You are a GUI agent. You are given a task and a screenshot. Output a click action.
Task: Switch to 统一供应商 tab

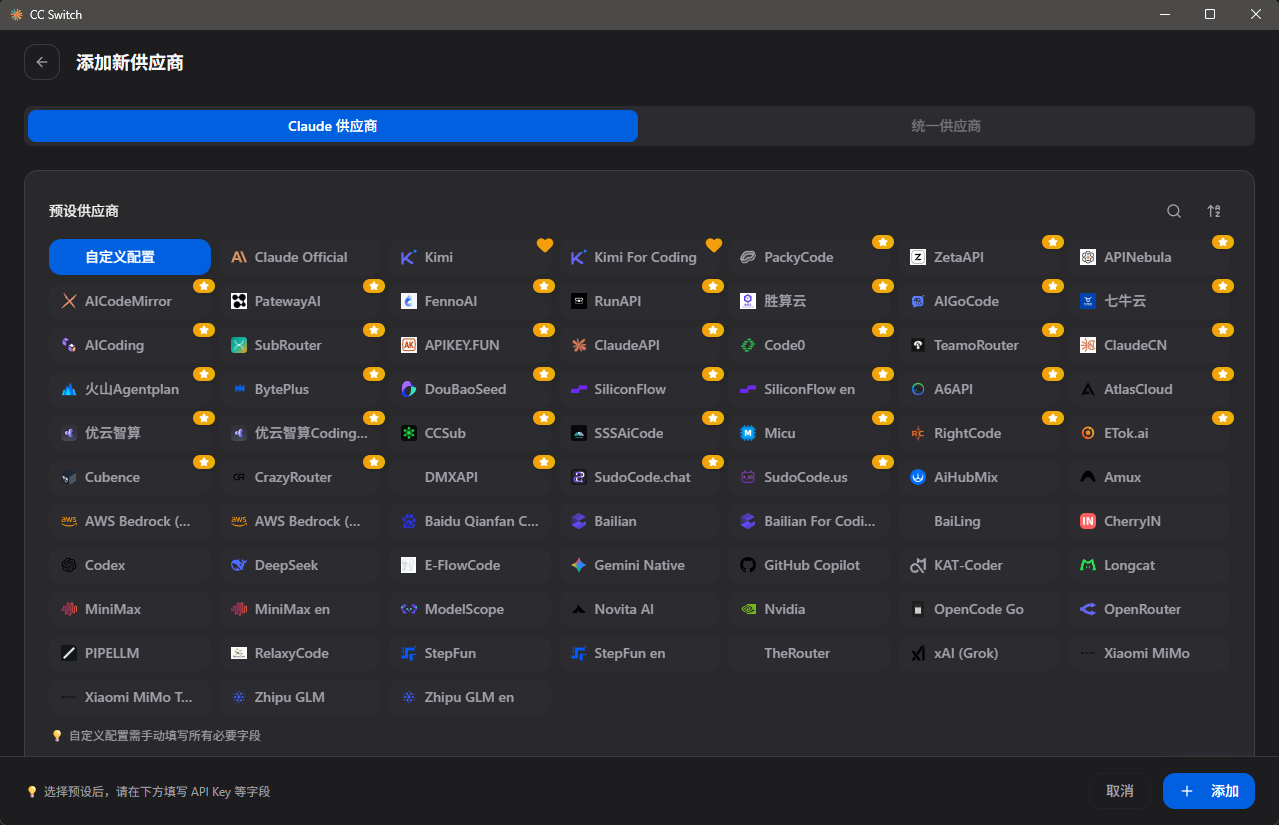click(x=946, y=126)
